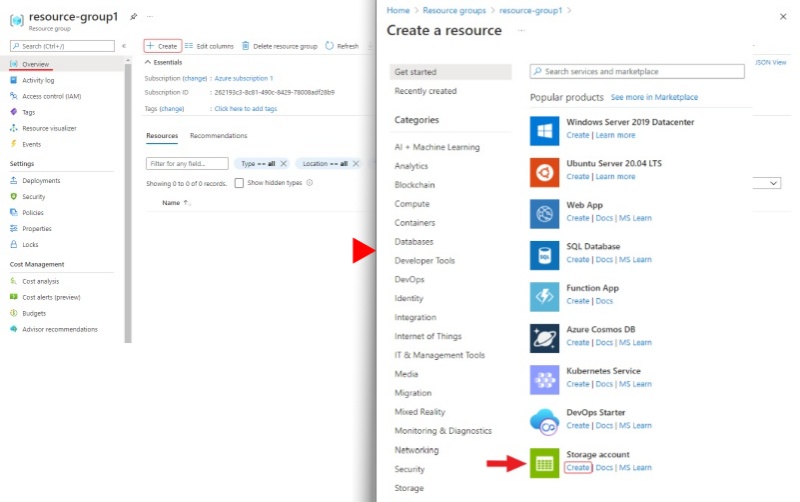
Task: Select the Databases category
Action: tap(414, 242)
